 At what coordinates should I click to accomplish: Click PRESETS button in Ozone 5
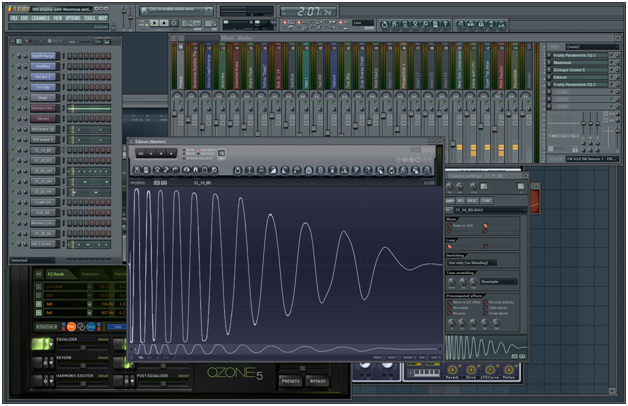(x=290, y=381)
